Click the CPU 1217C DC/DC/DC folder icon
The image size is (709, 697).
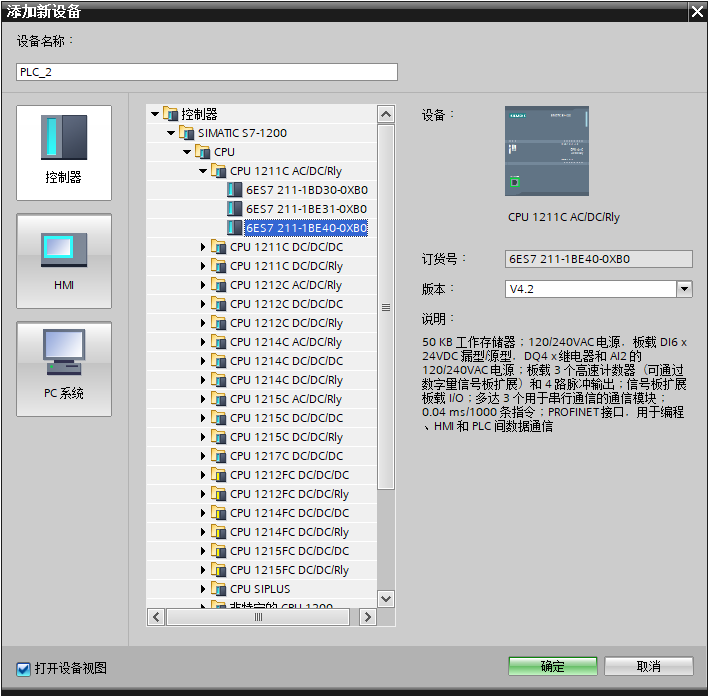(219, 456)
